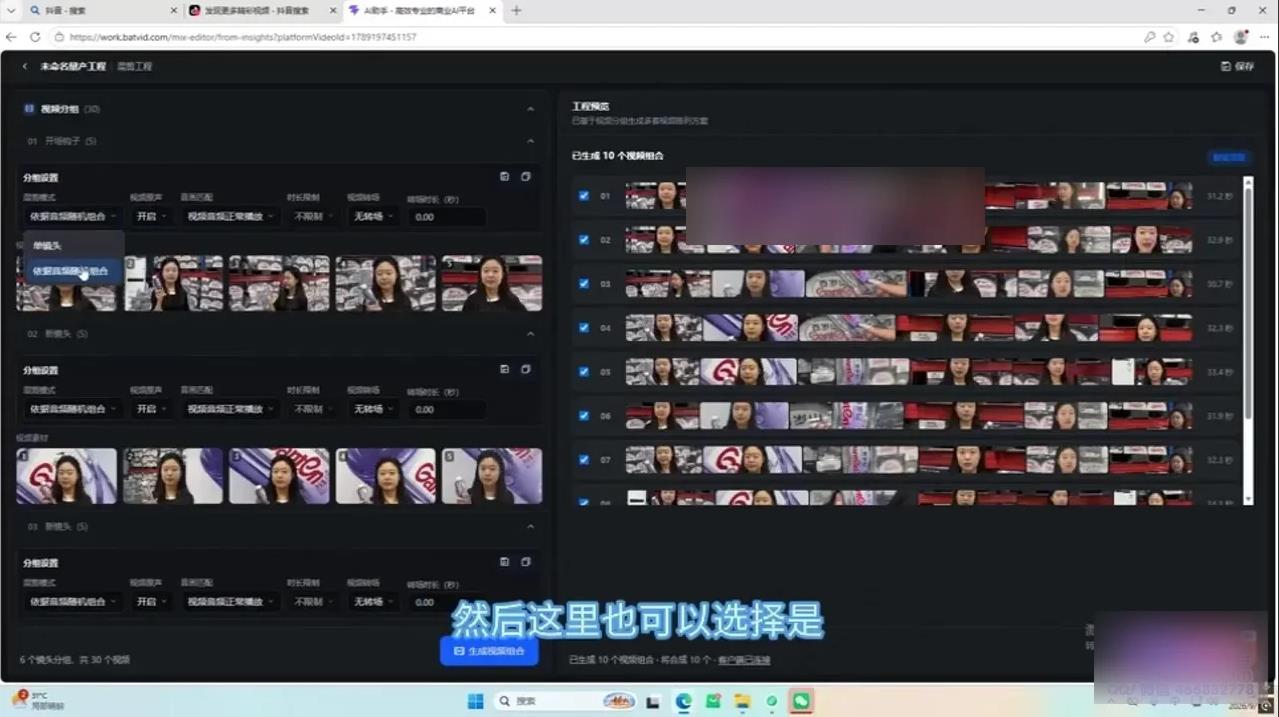Open Microsoft Edge from taskbar
The image size is (1279, 717).
(x=683, y=701)
